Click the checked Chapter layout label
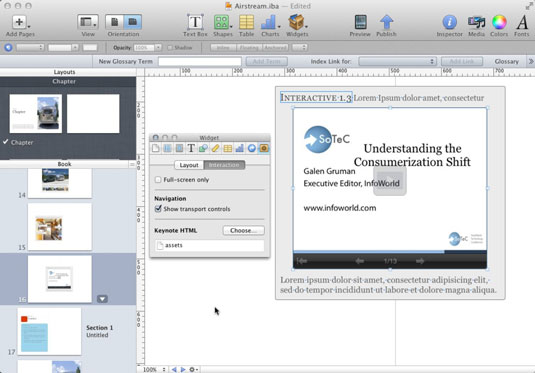 [x=22, y=143]
